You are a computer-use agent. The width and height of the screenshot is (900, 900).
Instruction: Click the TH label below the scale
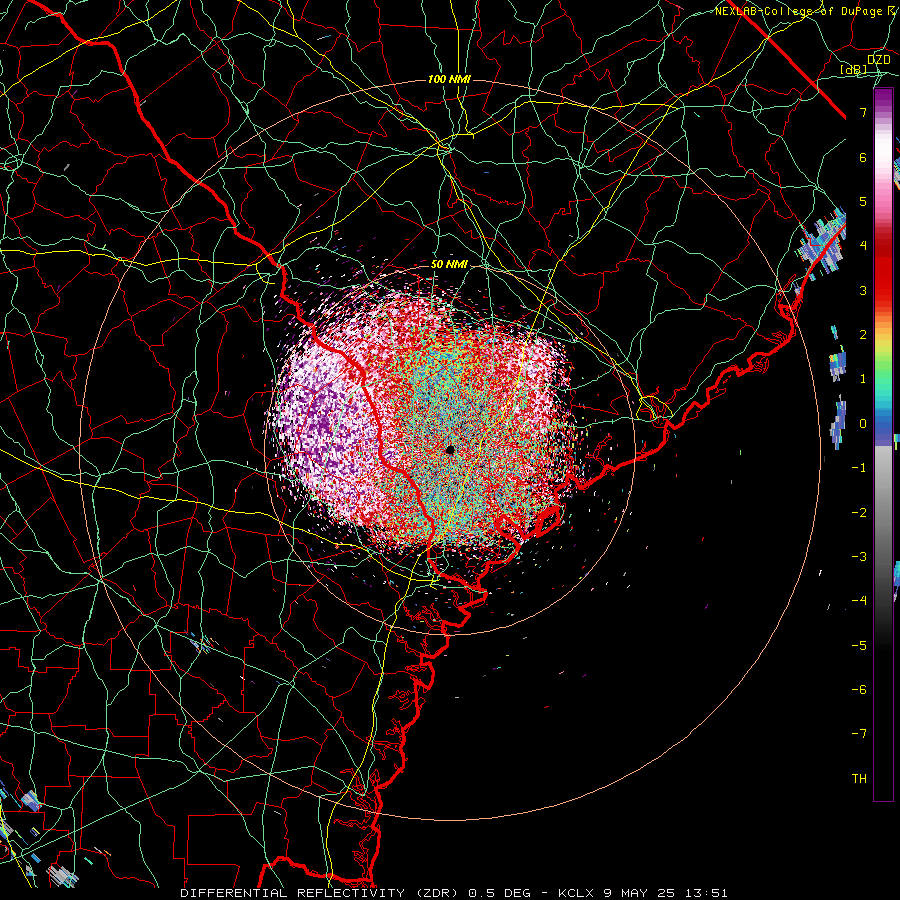coord(859,778)
